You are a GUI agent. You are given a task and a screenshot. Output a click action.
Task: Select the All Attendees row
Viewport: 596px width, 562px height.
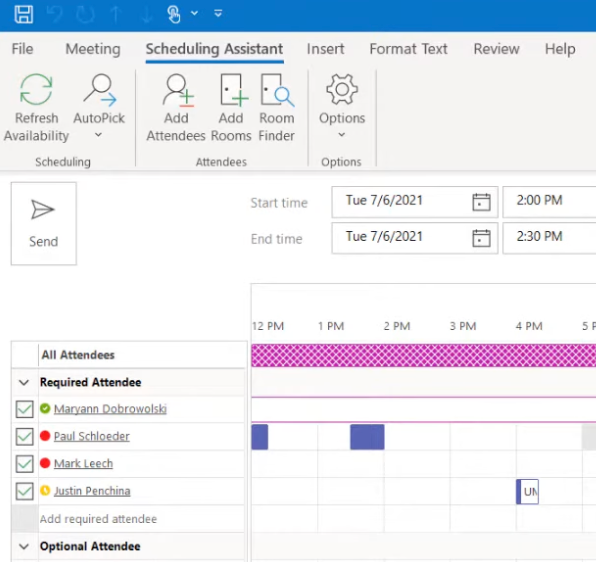point(129,355)
